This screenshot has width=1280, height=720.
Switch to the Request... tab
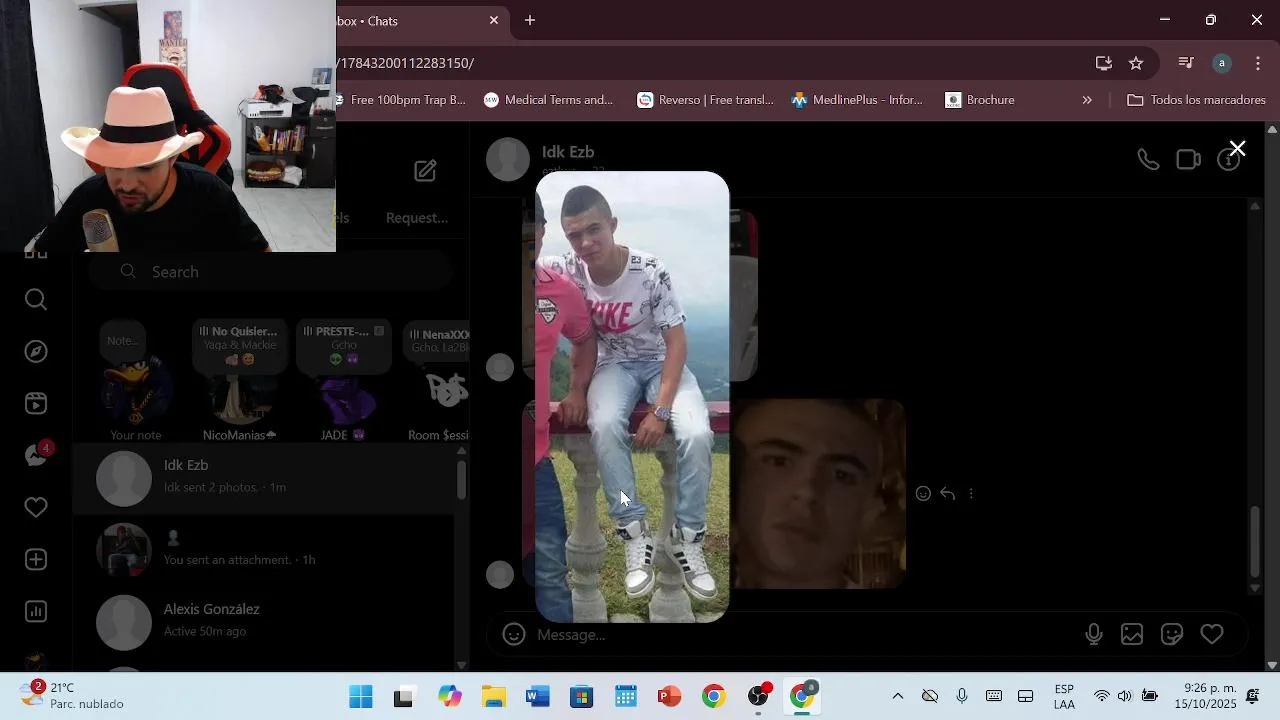[417, 218]
